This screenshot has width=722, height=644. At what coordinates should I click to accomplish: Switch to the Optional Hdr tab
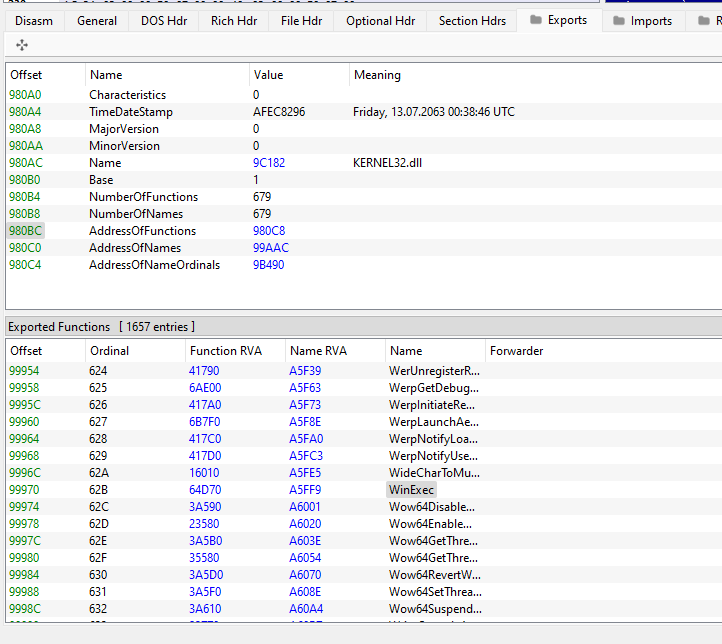[x=380, y=21]
